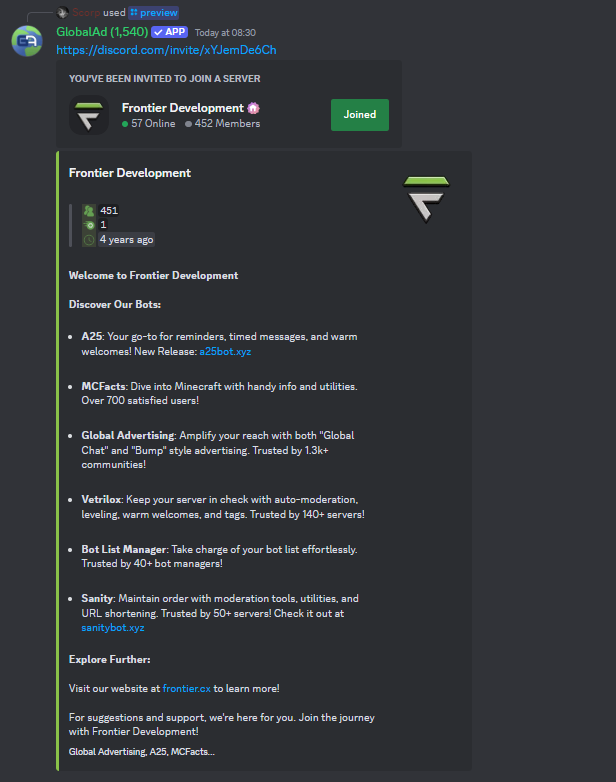Click the Frontier Development embed title
The width and height of the screenshot is (616, 782).
pos(130,173)
